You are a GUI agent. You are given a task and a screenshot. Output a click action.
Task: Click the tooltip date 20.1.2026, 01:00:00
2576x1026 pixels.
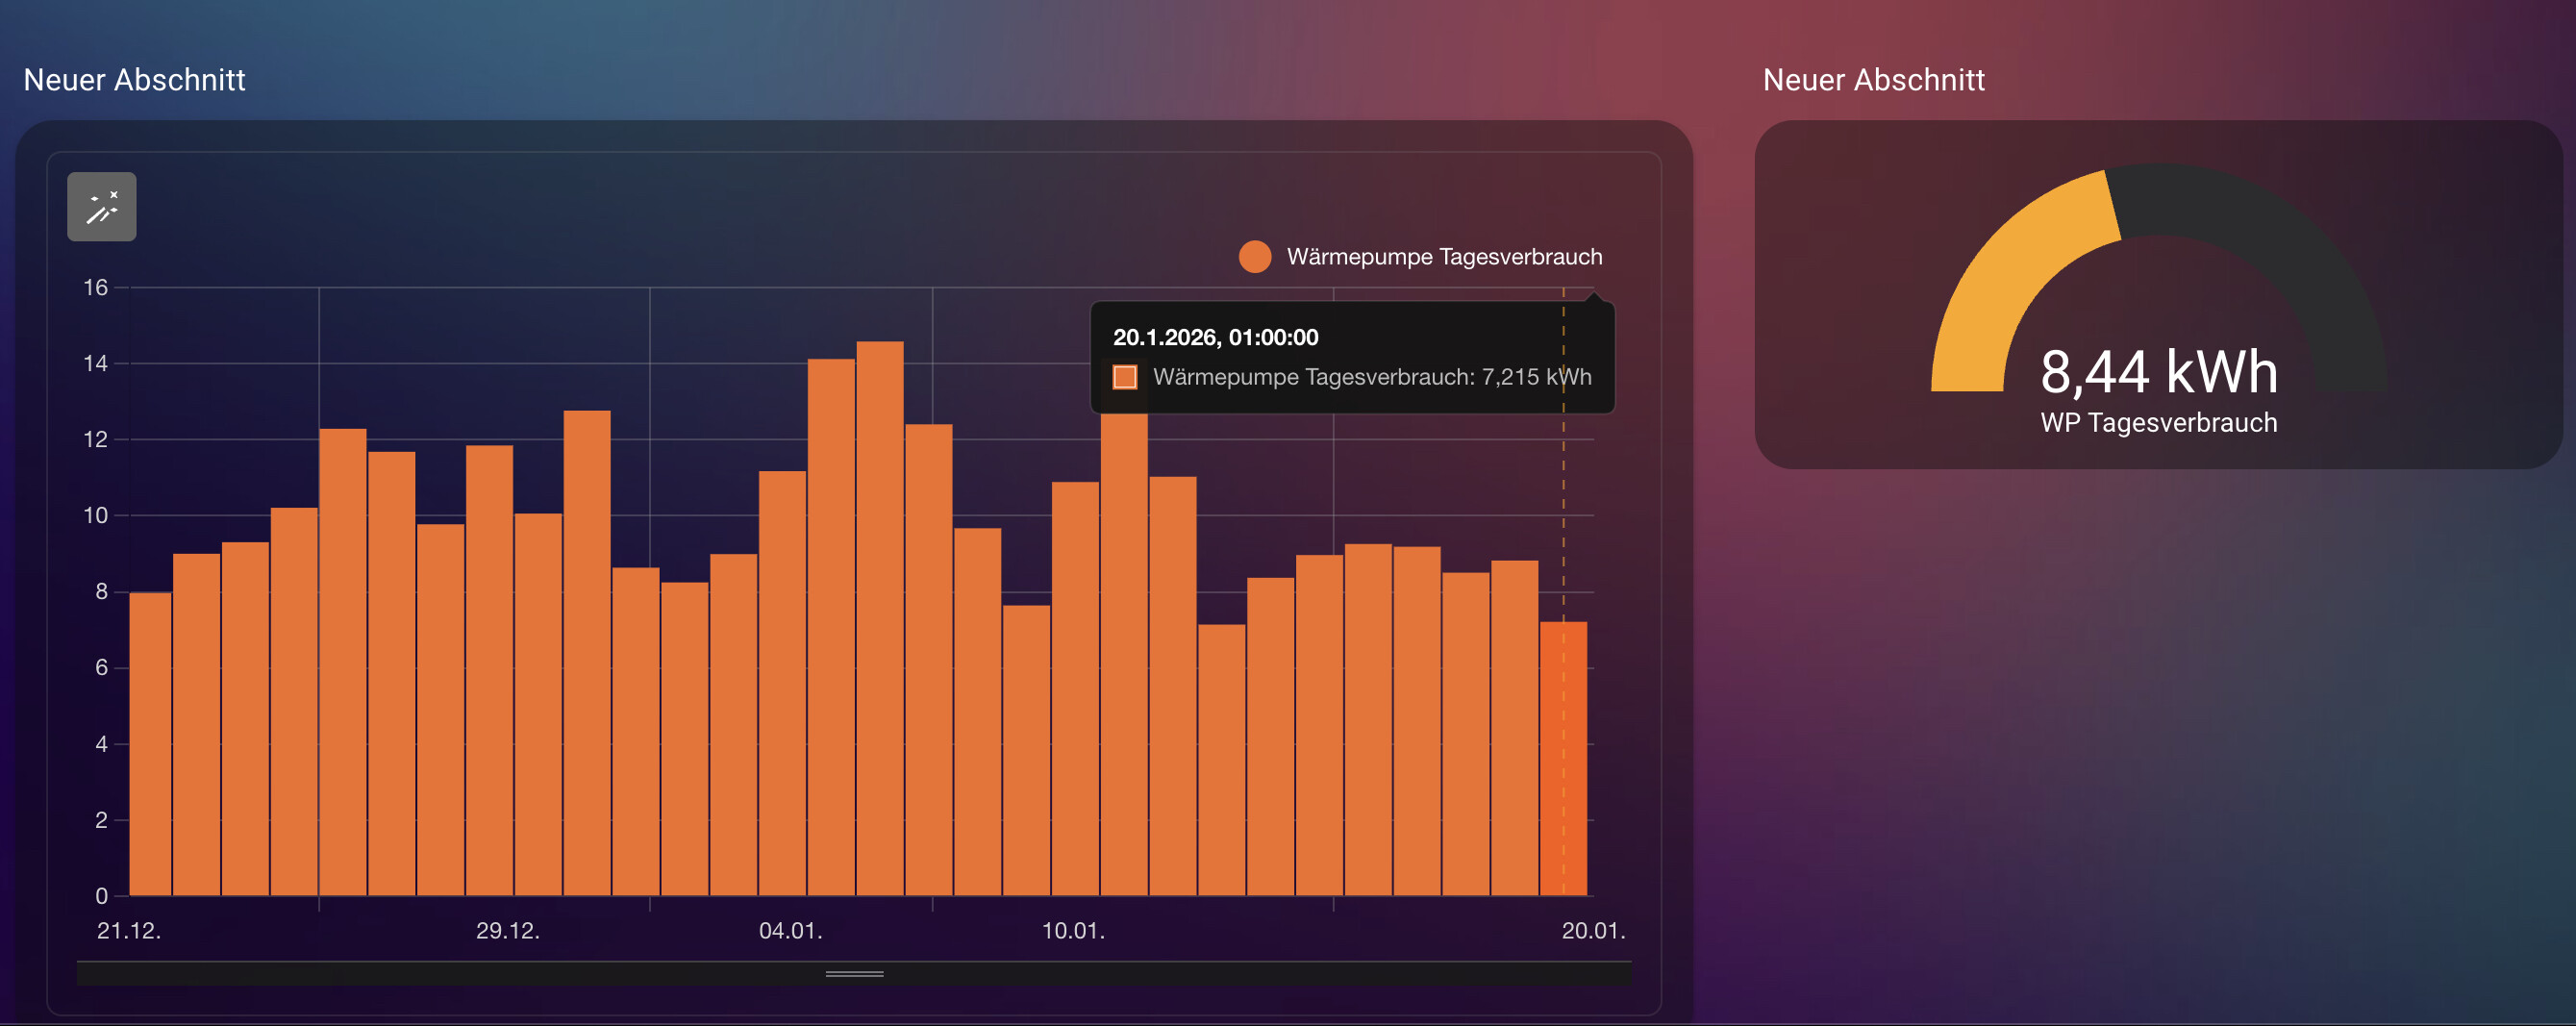click(x=1215, y=338)
